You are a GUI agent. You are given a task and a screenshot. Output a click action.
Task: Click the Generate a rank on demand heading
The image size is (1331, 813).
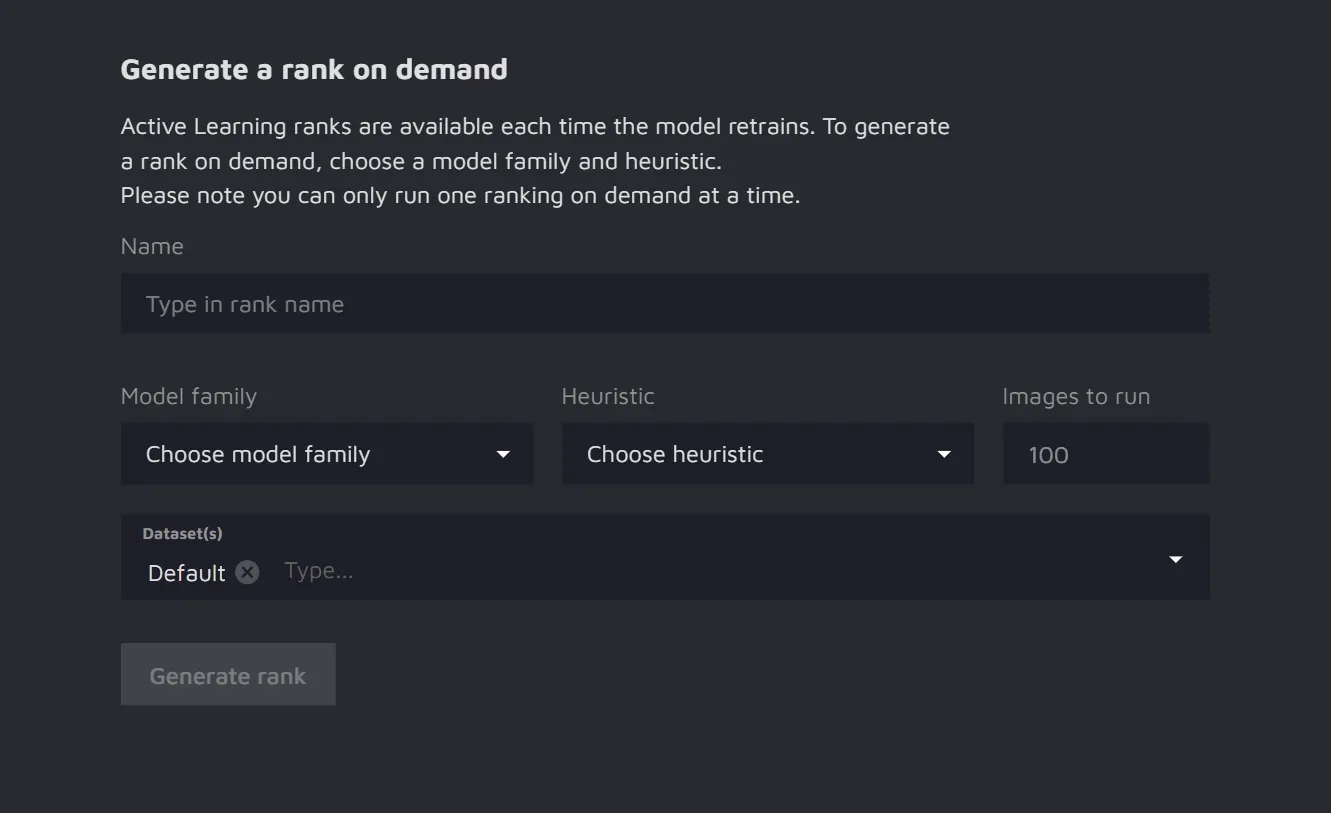(x=314, y=70)
